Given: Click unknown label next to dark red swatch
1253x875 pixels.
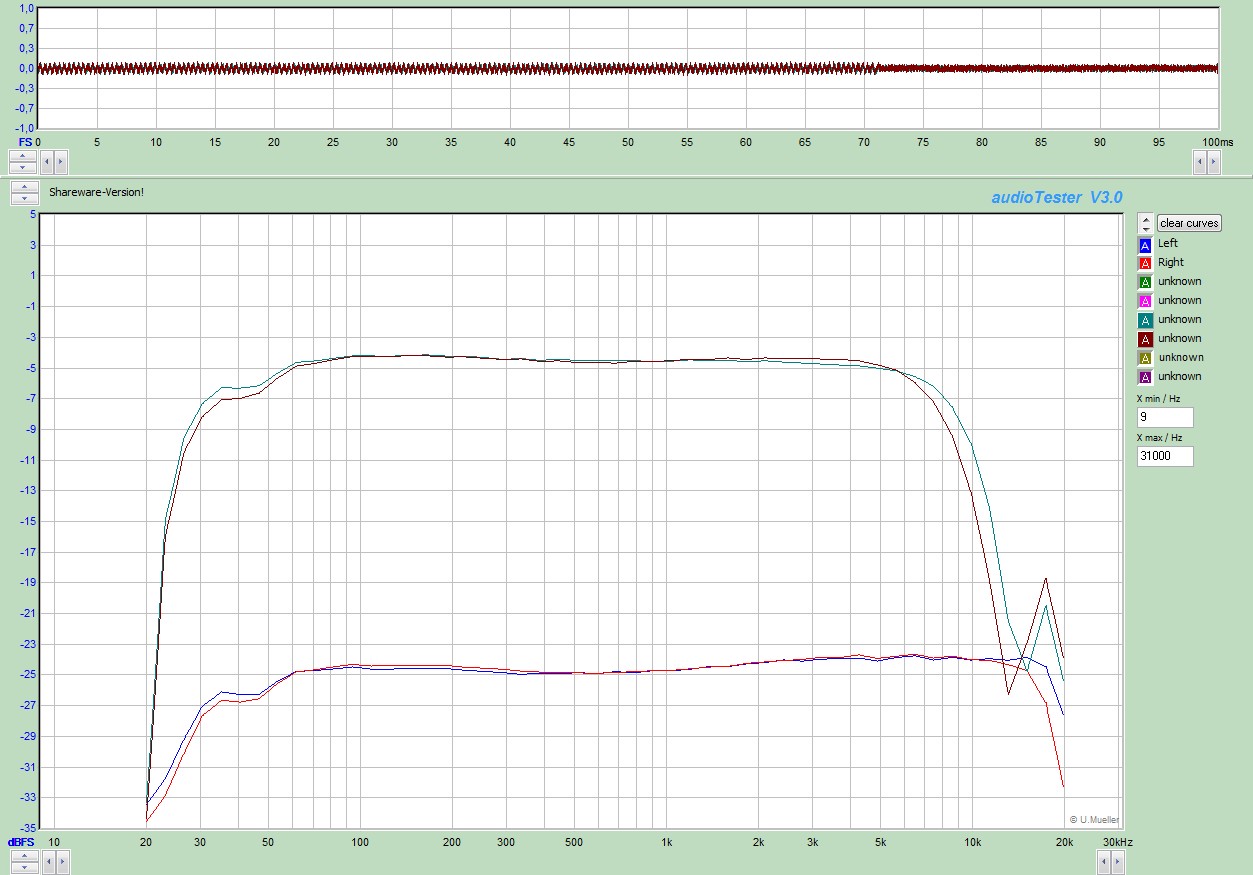Looking at the screenshot, I should [1180, 338].
